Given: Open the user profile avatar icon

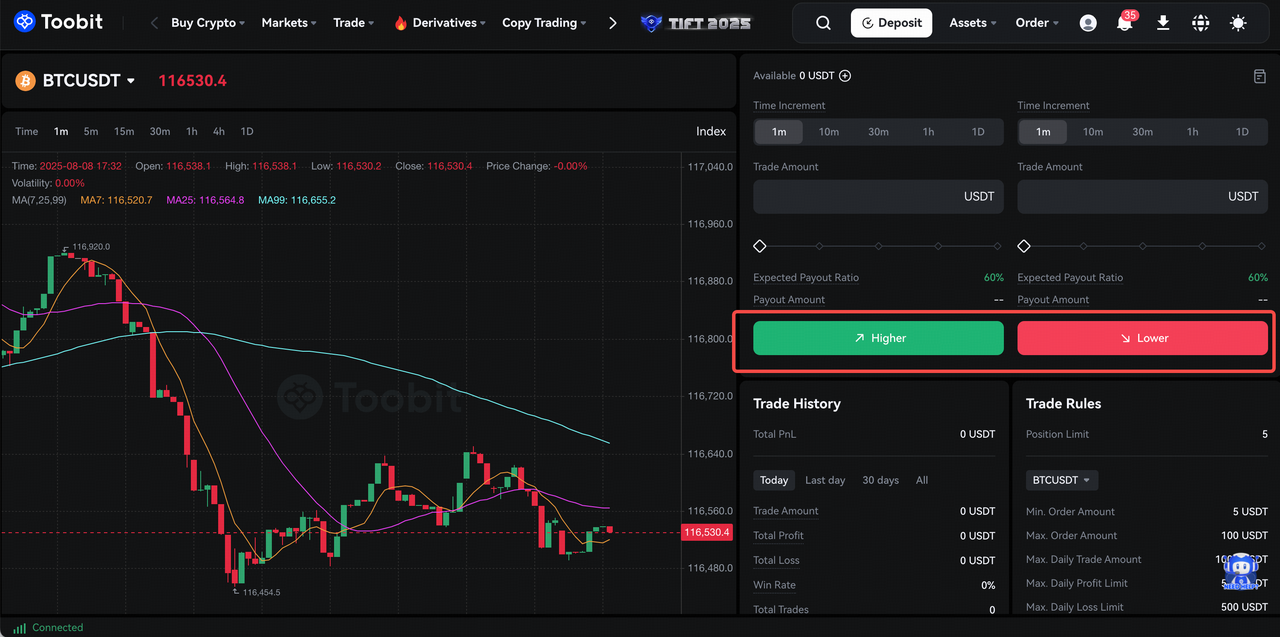Looking at the screenshot, I should [1088, 23].
